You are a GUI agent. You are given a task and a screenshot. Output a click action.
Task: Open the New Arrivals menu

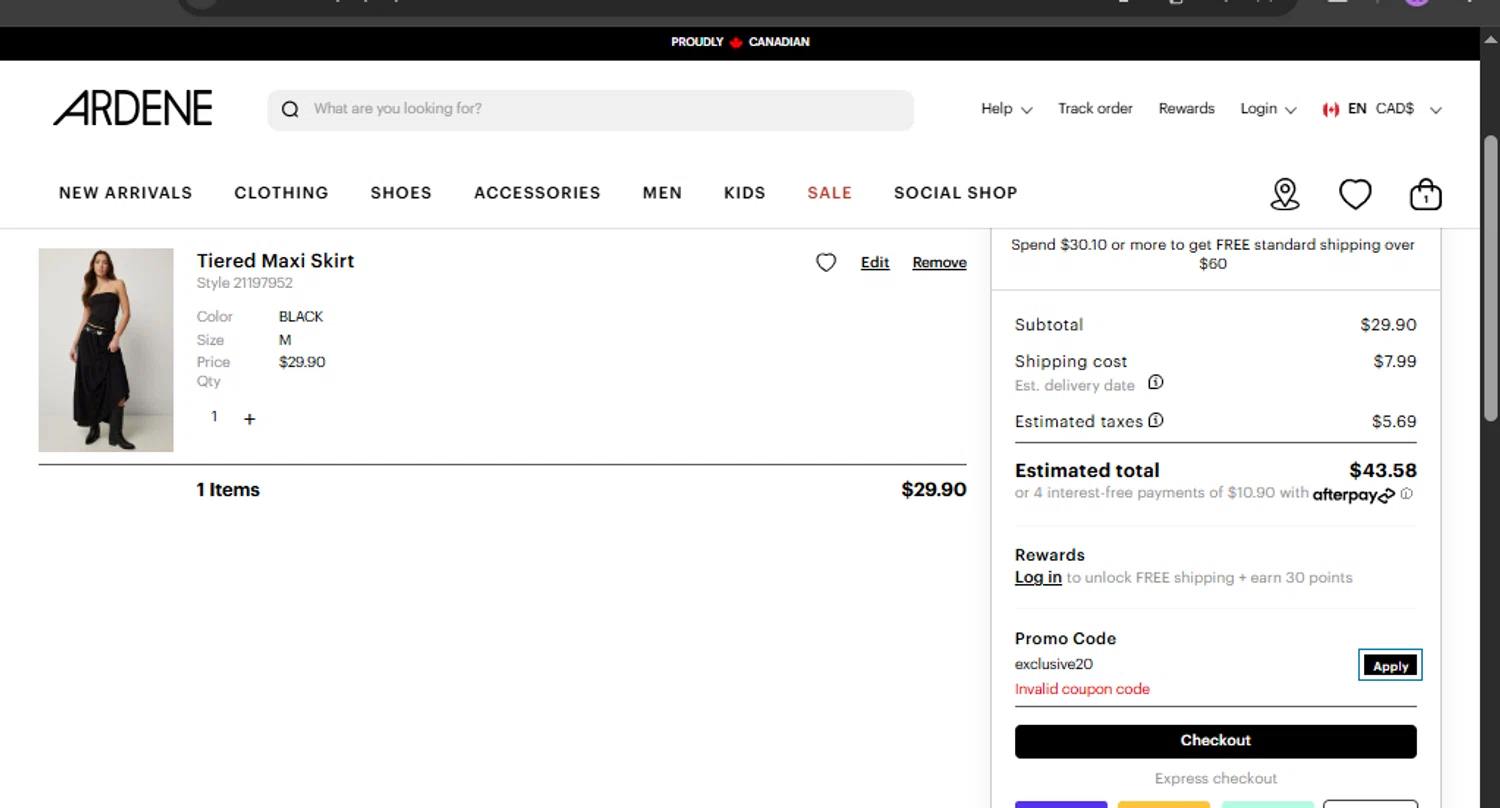[125, 193]
